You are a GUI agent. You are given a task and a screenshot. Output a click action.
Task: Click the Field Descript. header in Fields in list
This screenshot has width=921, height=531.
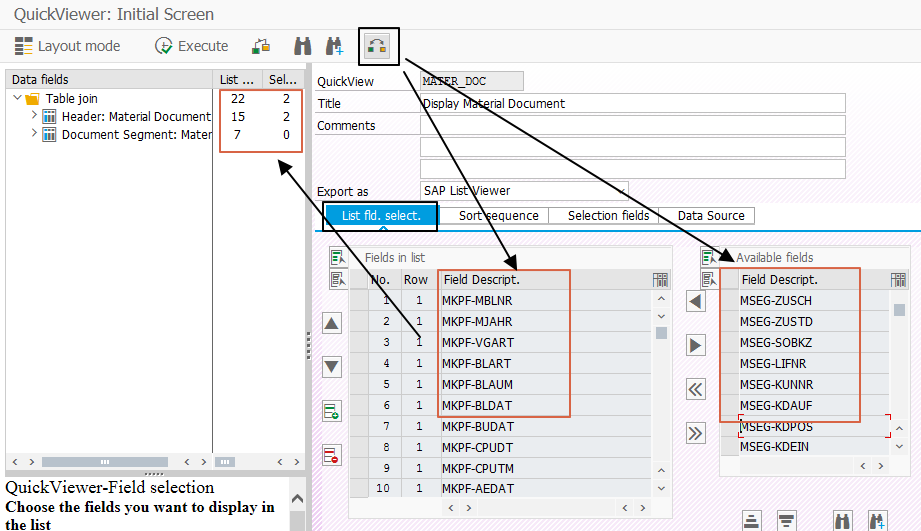click(545, 280)
